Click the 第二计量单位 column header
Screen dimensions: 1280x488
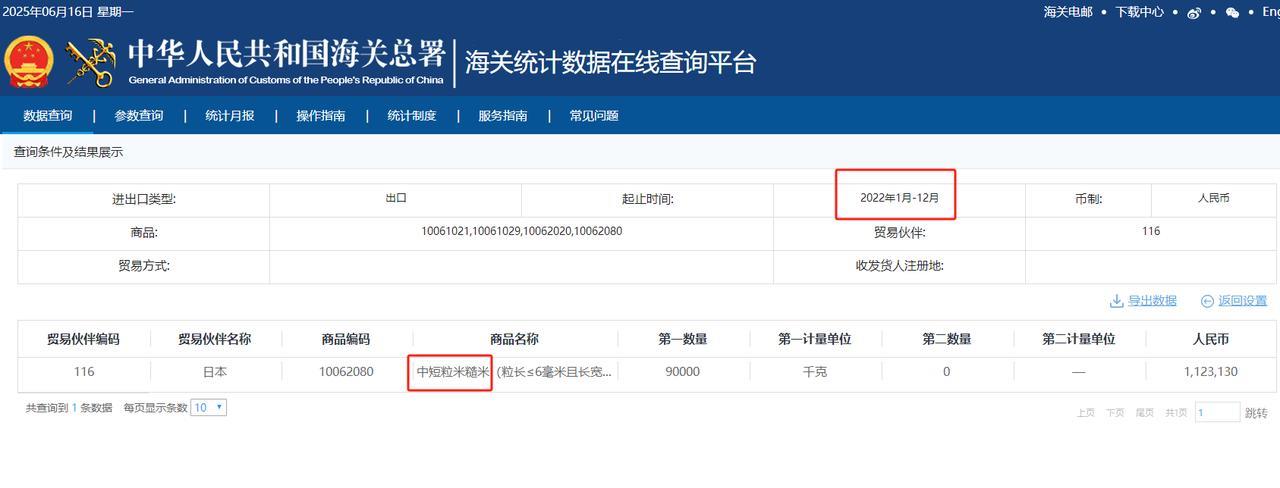click(x=1078, y=339)
